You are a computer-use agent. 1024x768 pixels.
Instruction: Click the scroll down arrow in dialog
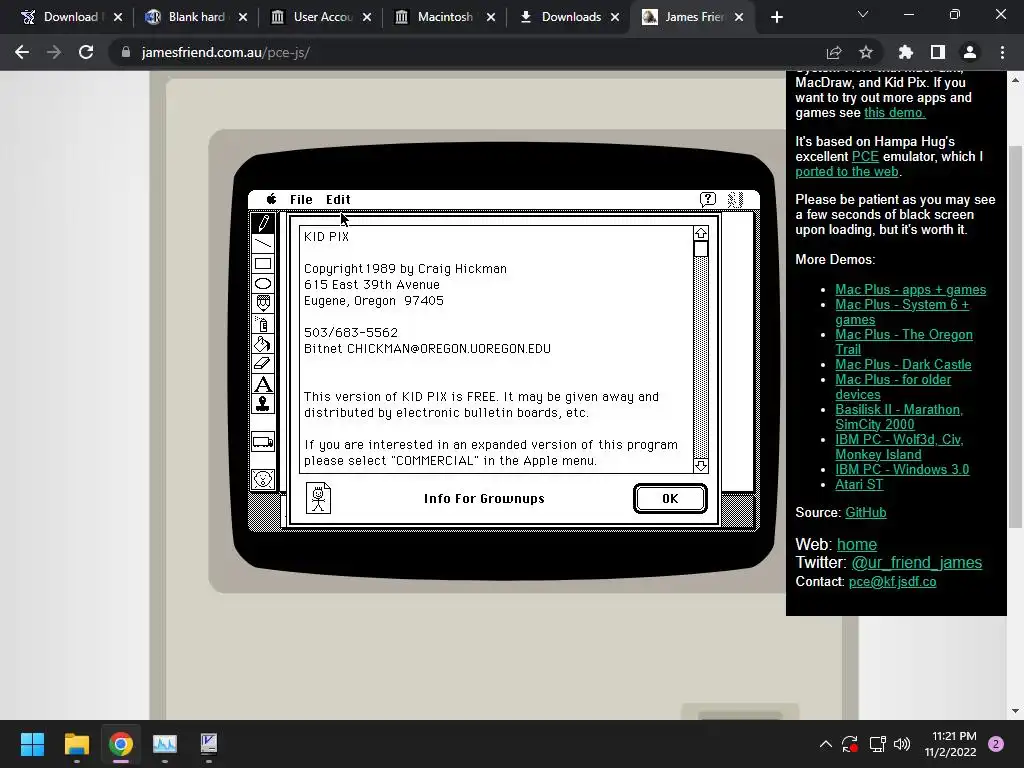coord(701,466)
